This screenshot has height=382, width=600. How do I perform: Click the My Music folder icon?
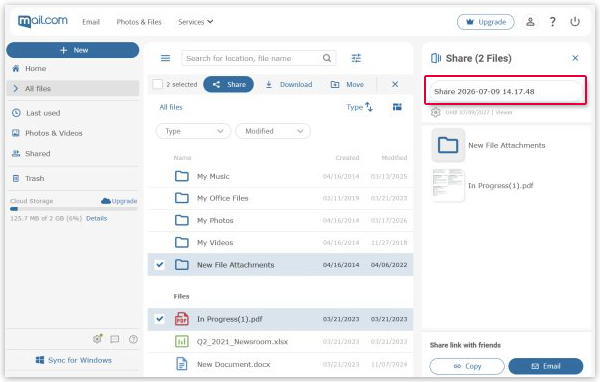click(181, 176)
